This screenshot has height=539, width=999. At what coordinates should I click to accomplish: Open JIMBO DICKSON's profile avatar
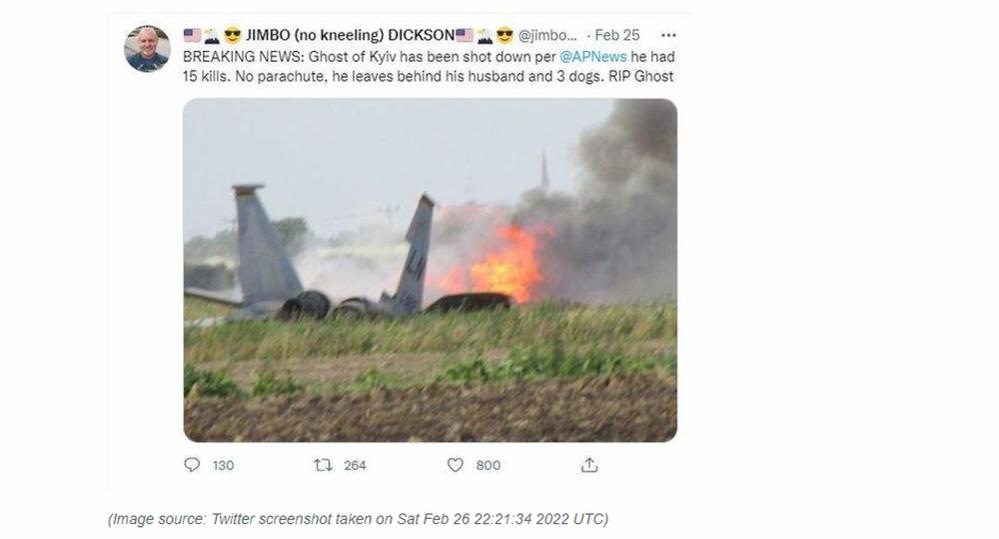point(147,48)
